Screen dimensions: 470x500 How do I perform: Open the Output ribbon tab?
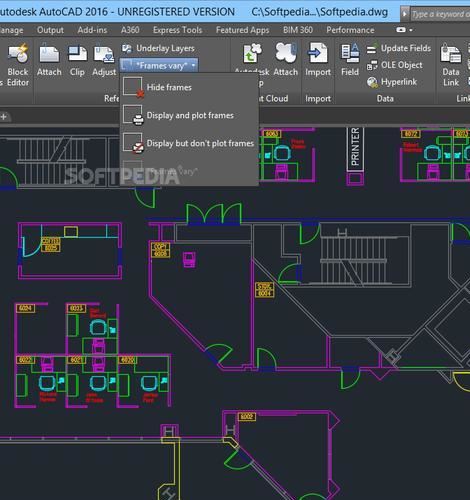coord(50,30)
